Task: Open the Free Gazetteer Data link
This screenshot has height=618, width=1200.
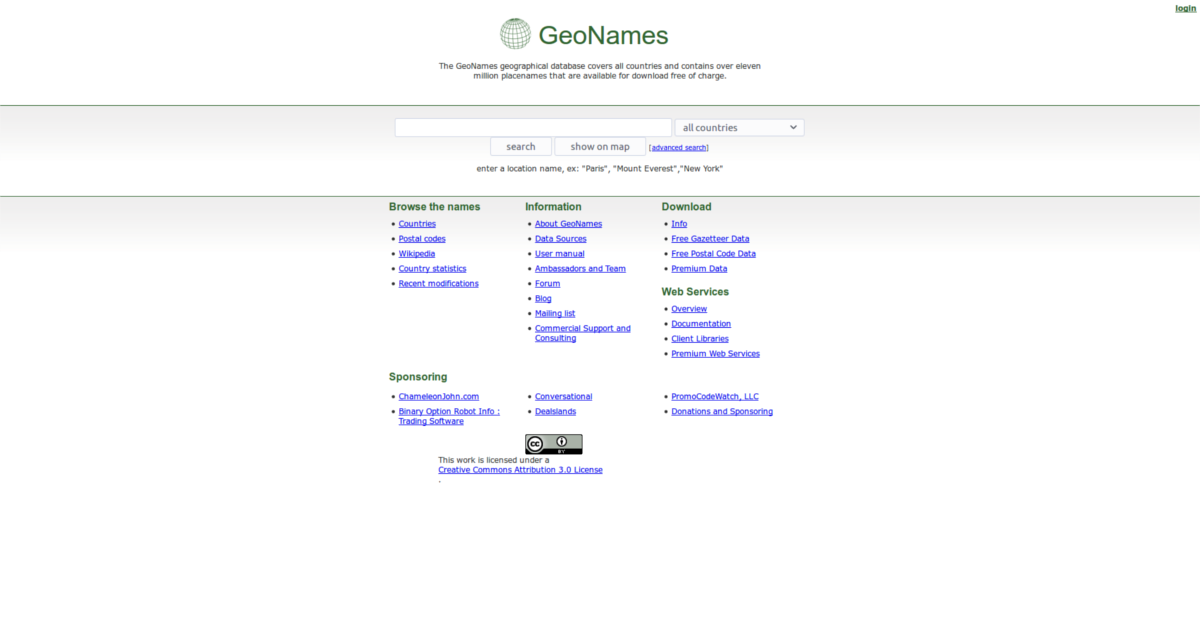Action: [x=710, y=239]
